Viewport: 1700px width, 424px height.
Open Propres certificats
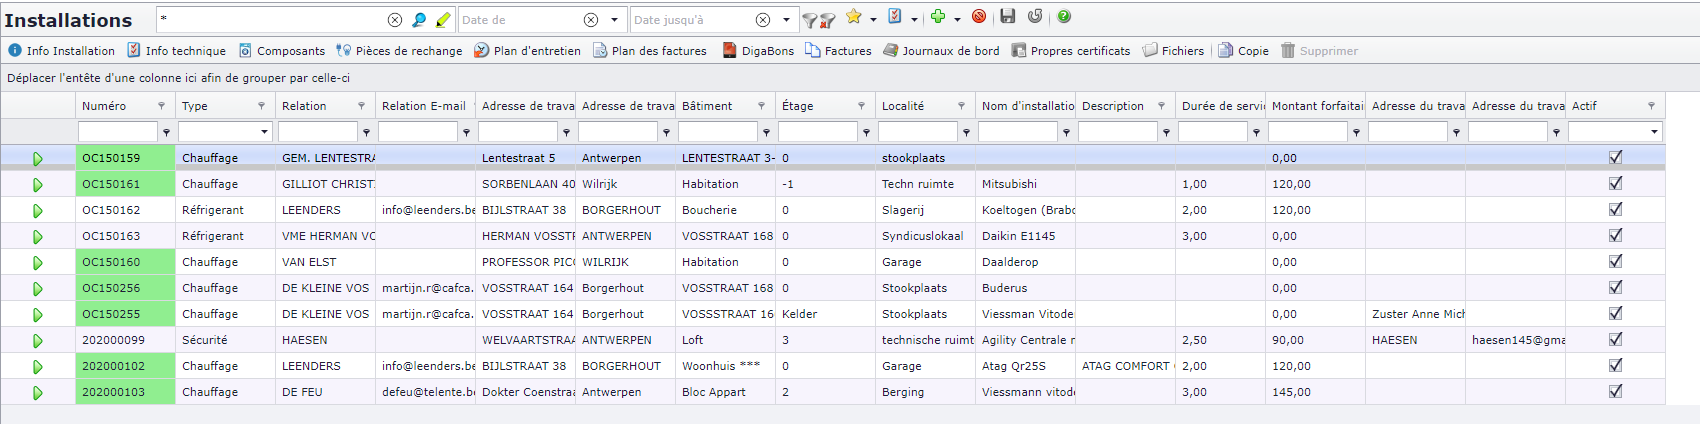point(1071,51)
